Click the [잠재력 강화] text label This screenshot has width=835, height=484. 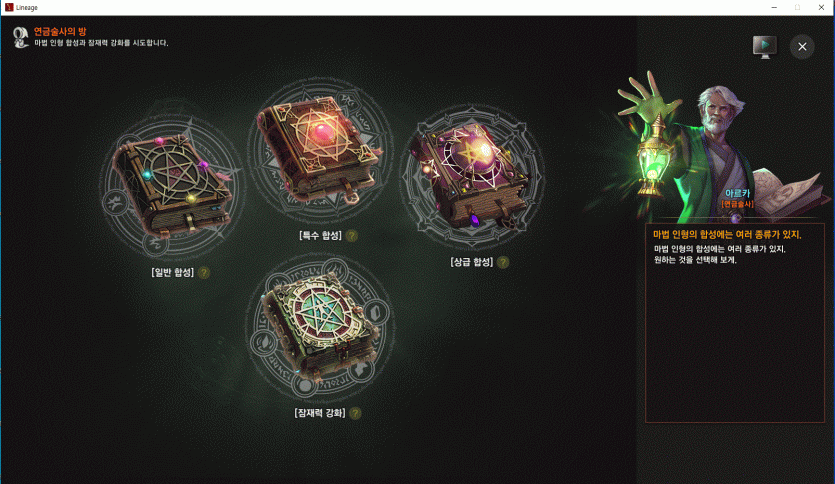click(320, 413)
